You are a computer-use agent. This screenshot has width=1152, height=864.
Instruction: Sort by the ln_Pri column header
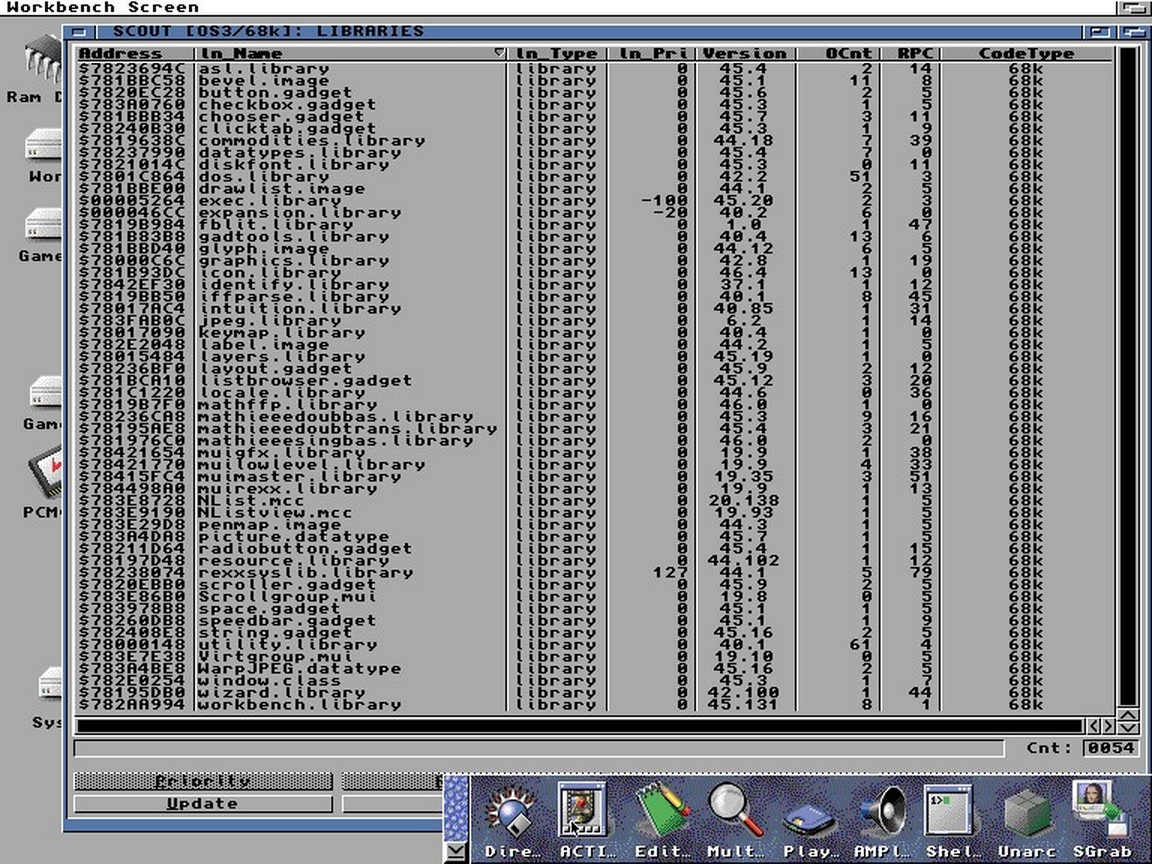coord(652,54)
